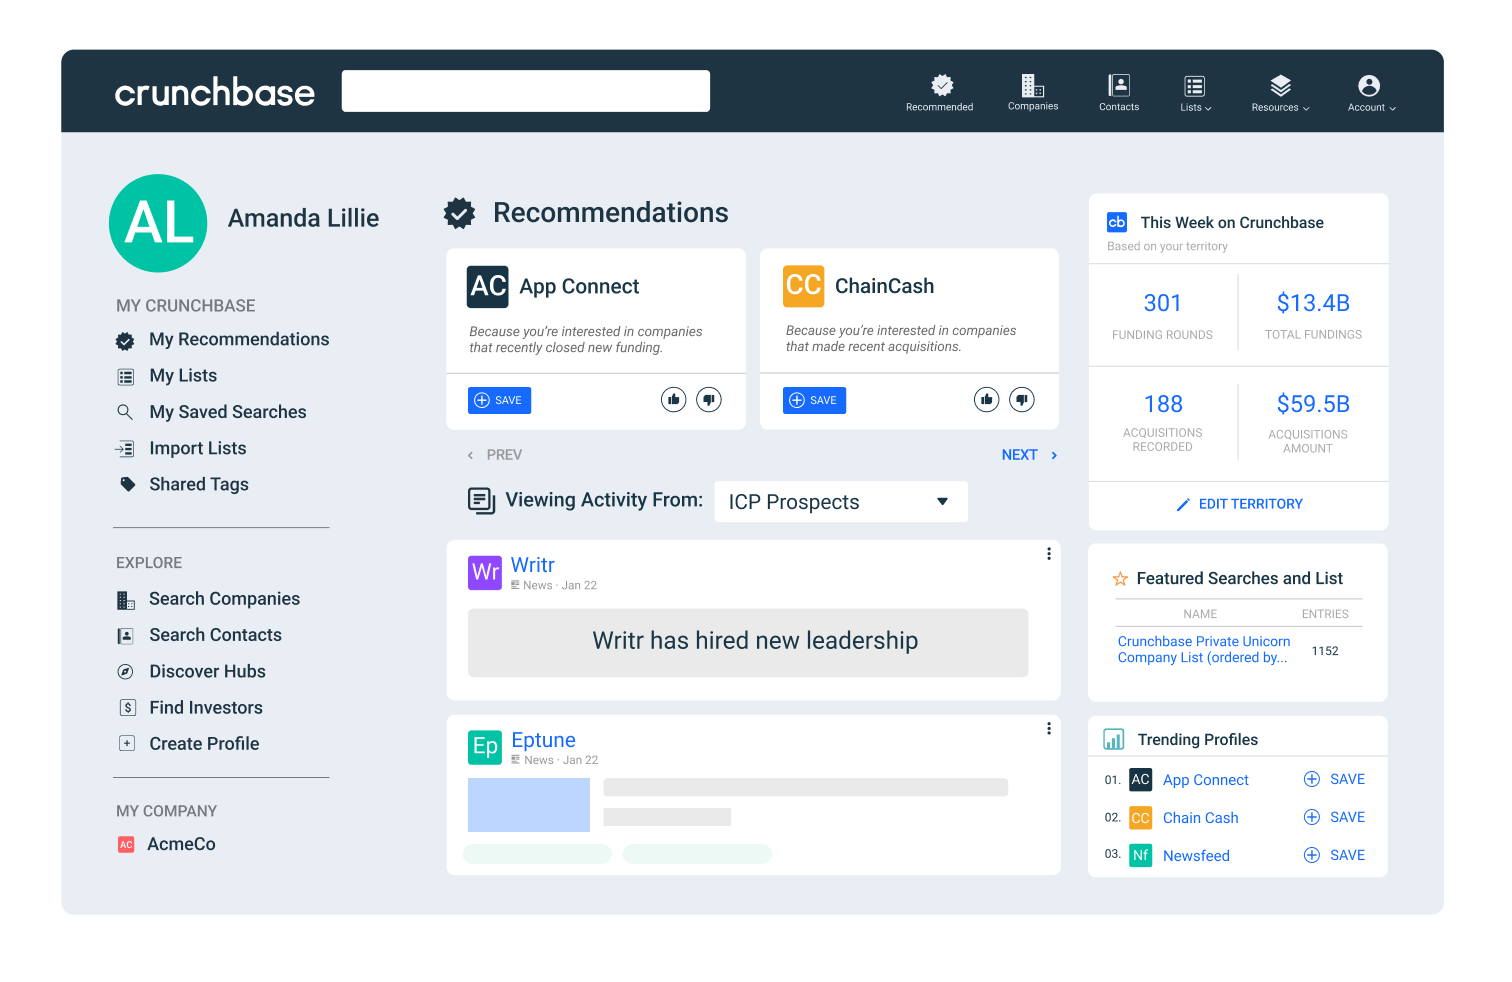Click the Find Investors dollar icon
This screenshot has width=1512, height=982.
[x=127, y=707]
